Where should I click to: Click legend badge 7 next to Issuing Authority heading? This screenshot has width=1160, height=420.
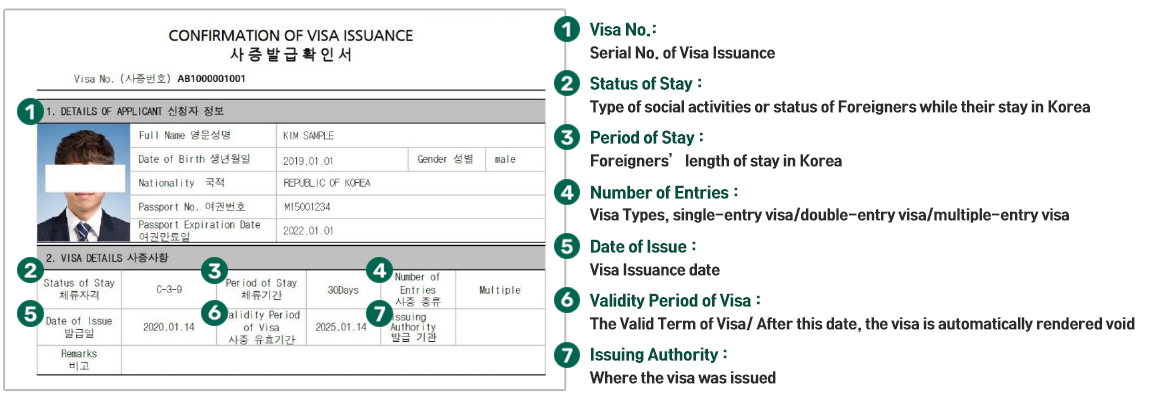tap(567, 355)
